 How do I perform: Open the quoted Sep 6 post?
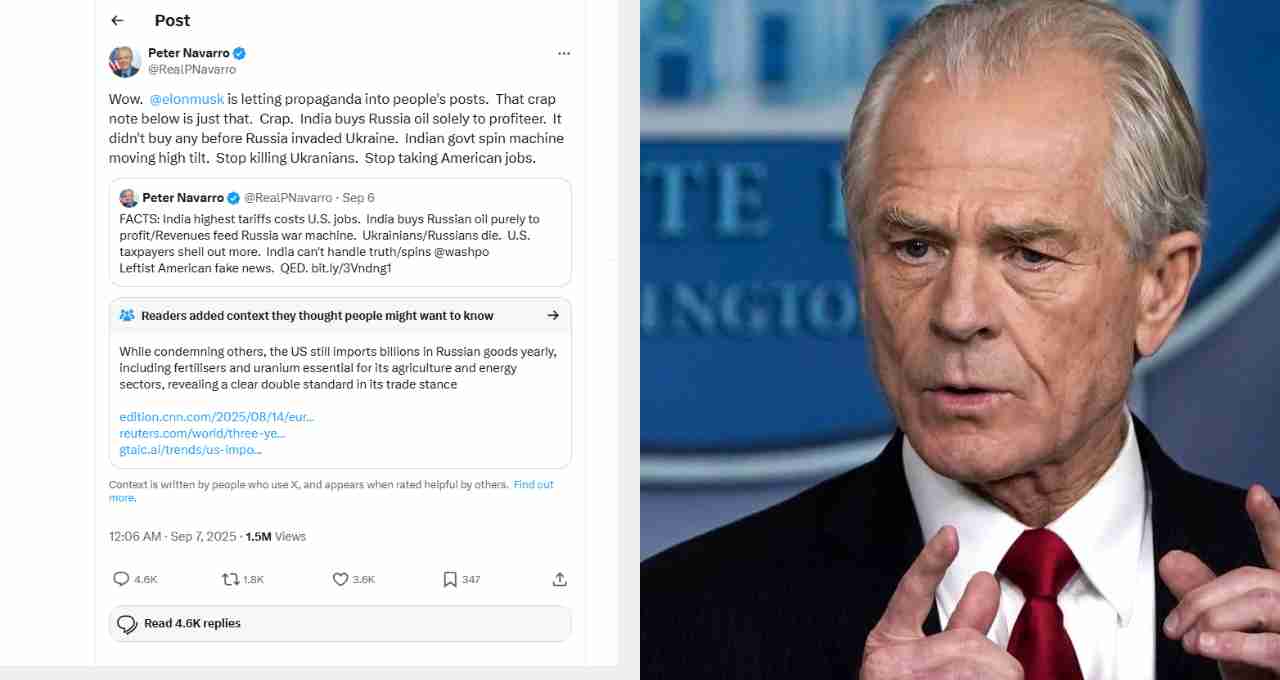(x=340, y=232)
